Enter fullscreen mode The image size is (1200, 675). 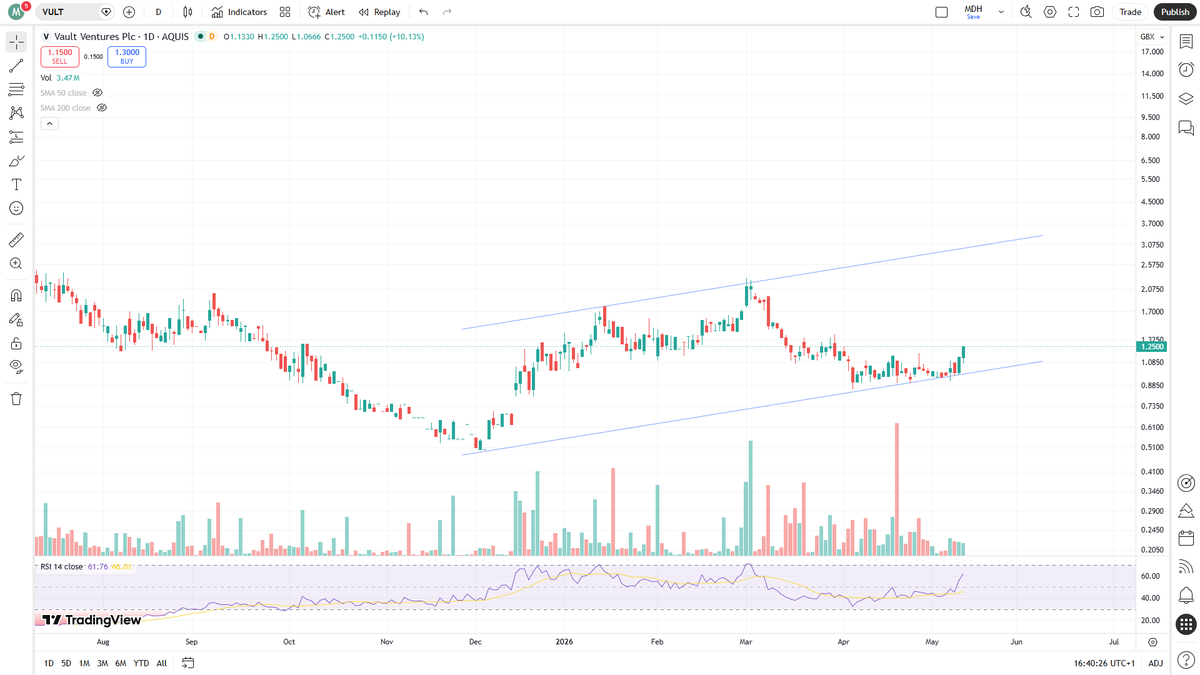1073,12
